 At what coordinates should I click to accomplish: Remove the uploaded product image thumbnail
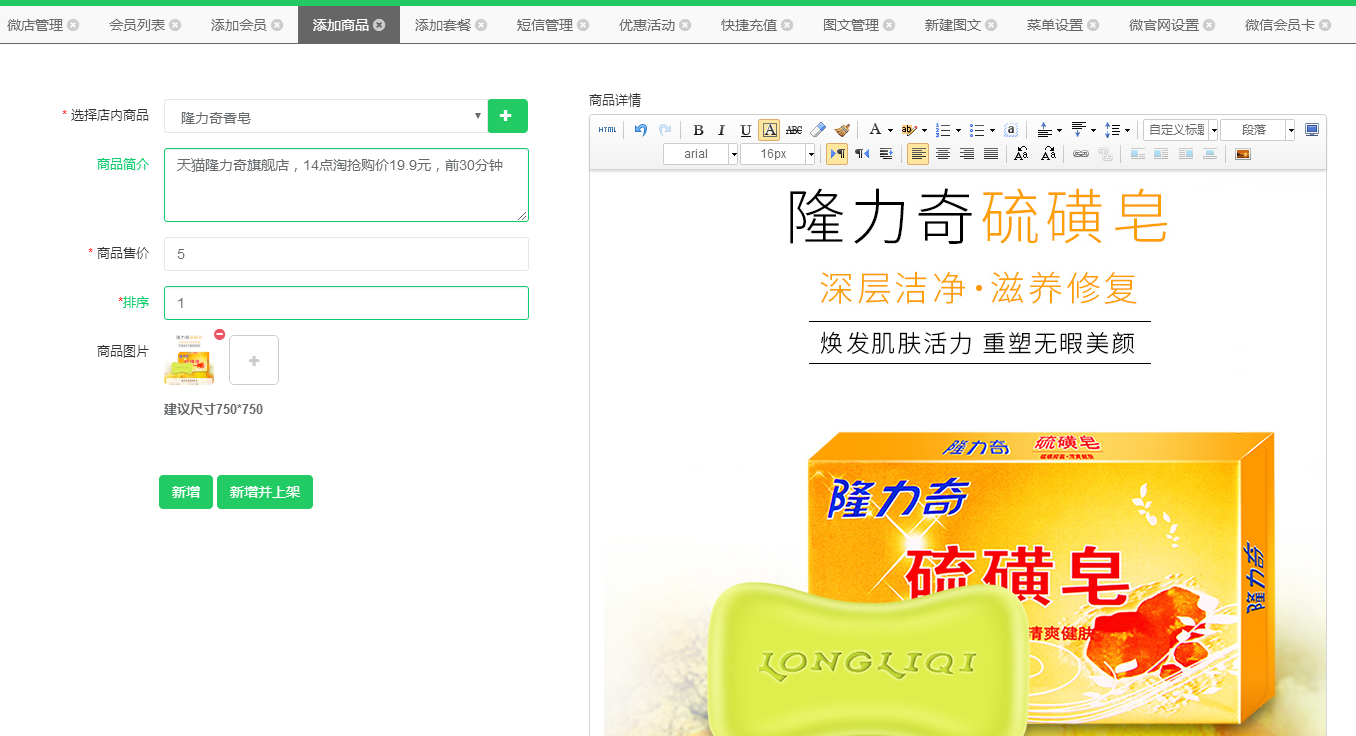click(x=219, y=335)
